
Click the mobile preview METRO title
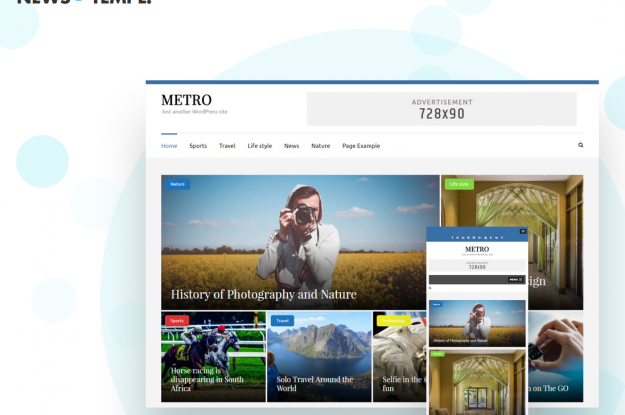[477, 249]
